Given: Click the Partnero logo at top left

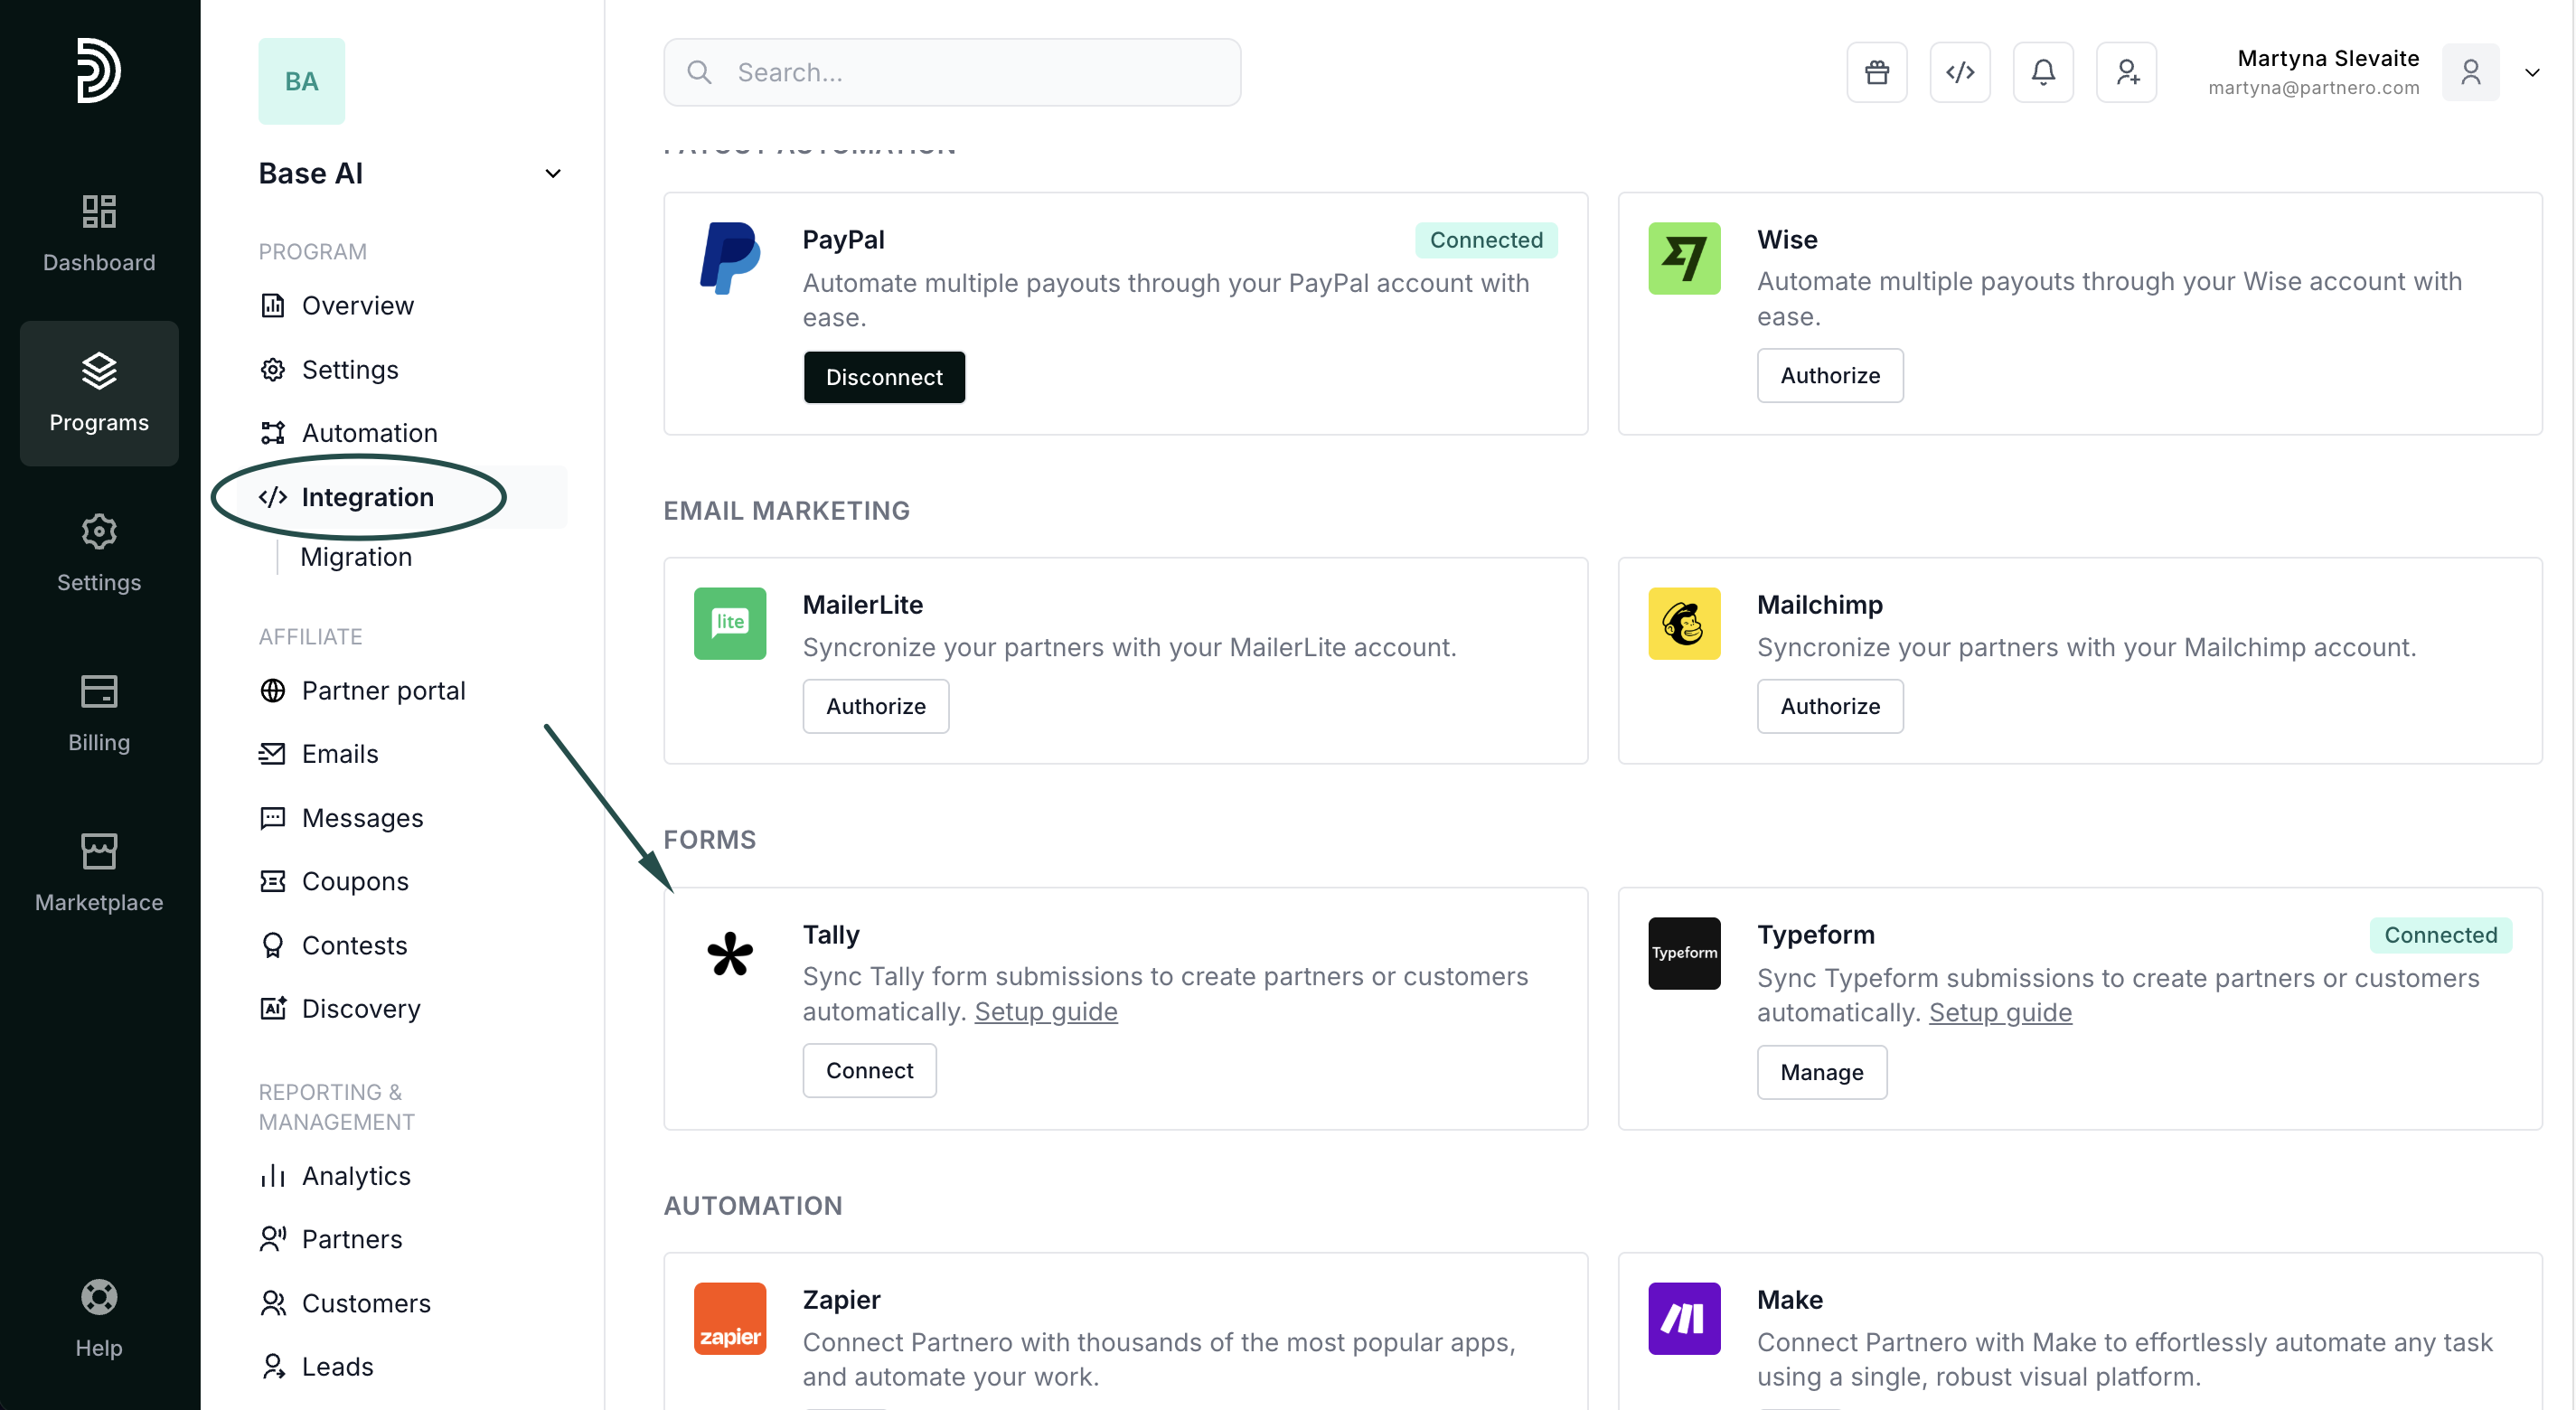Looking at the screenshot, I should pyautogui.click(x=99, y=70).
